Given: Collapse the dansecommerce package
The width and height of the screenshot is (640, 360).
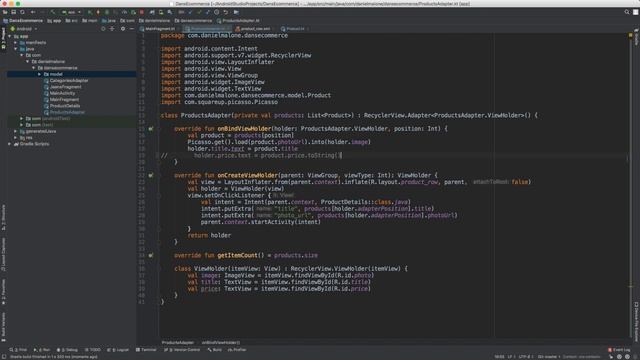Looking at the screenshot, I should pyautogui.click(x=33, y=68).
